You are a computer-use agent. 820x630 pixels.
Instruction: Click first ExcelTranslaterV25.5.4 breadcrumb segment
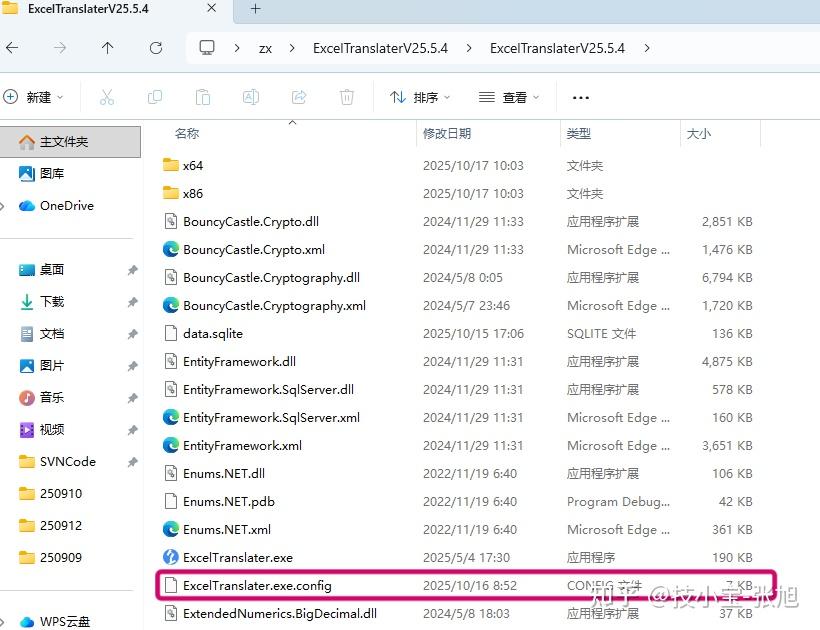[x=380, y=48]
